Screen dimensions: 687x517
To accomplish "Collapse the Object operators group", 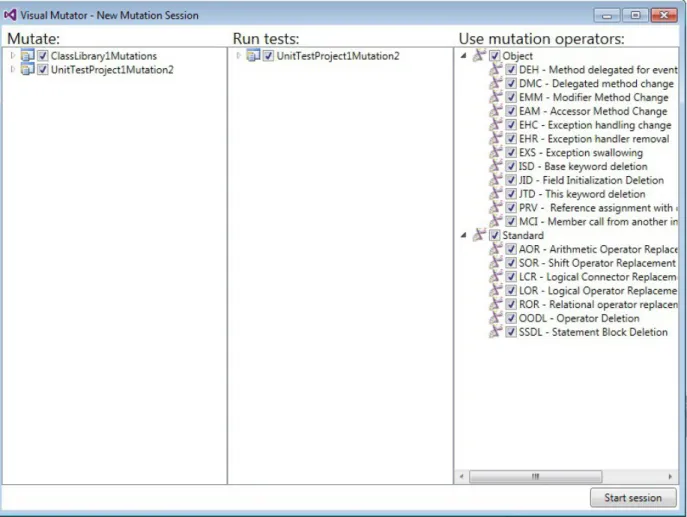I will point(464,56).
